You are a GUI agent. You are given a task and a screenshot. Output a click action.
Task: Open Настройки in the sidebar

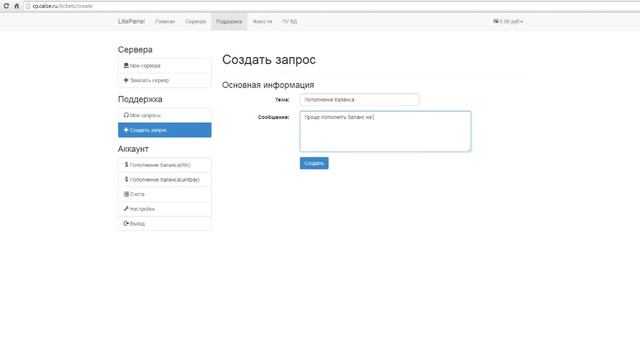(164, 209)
